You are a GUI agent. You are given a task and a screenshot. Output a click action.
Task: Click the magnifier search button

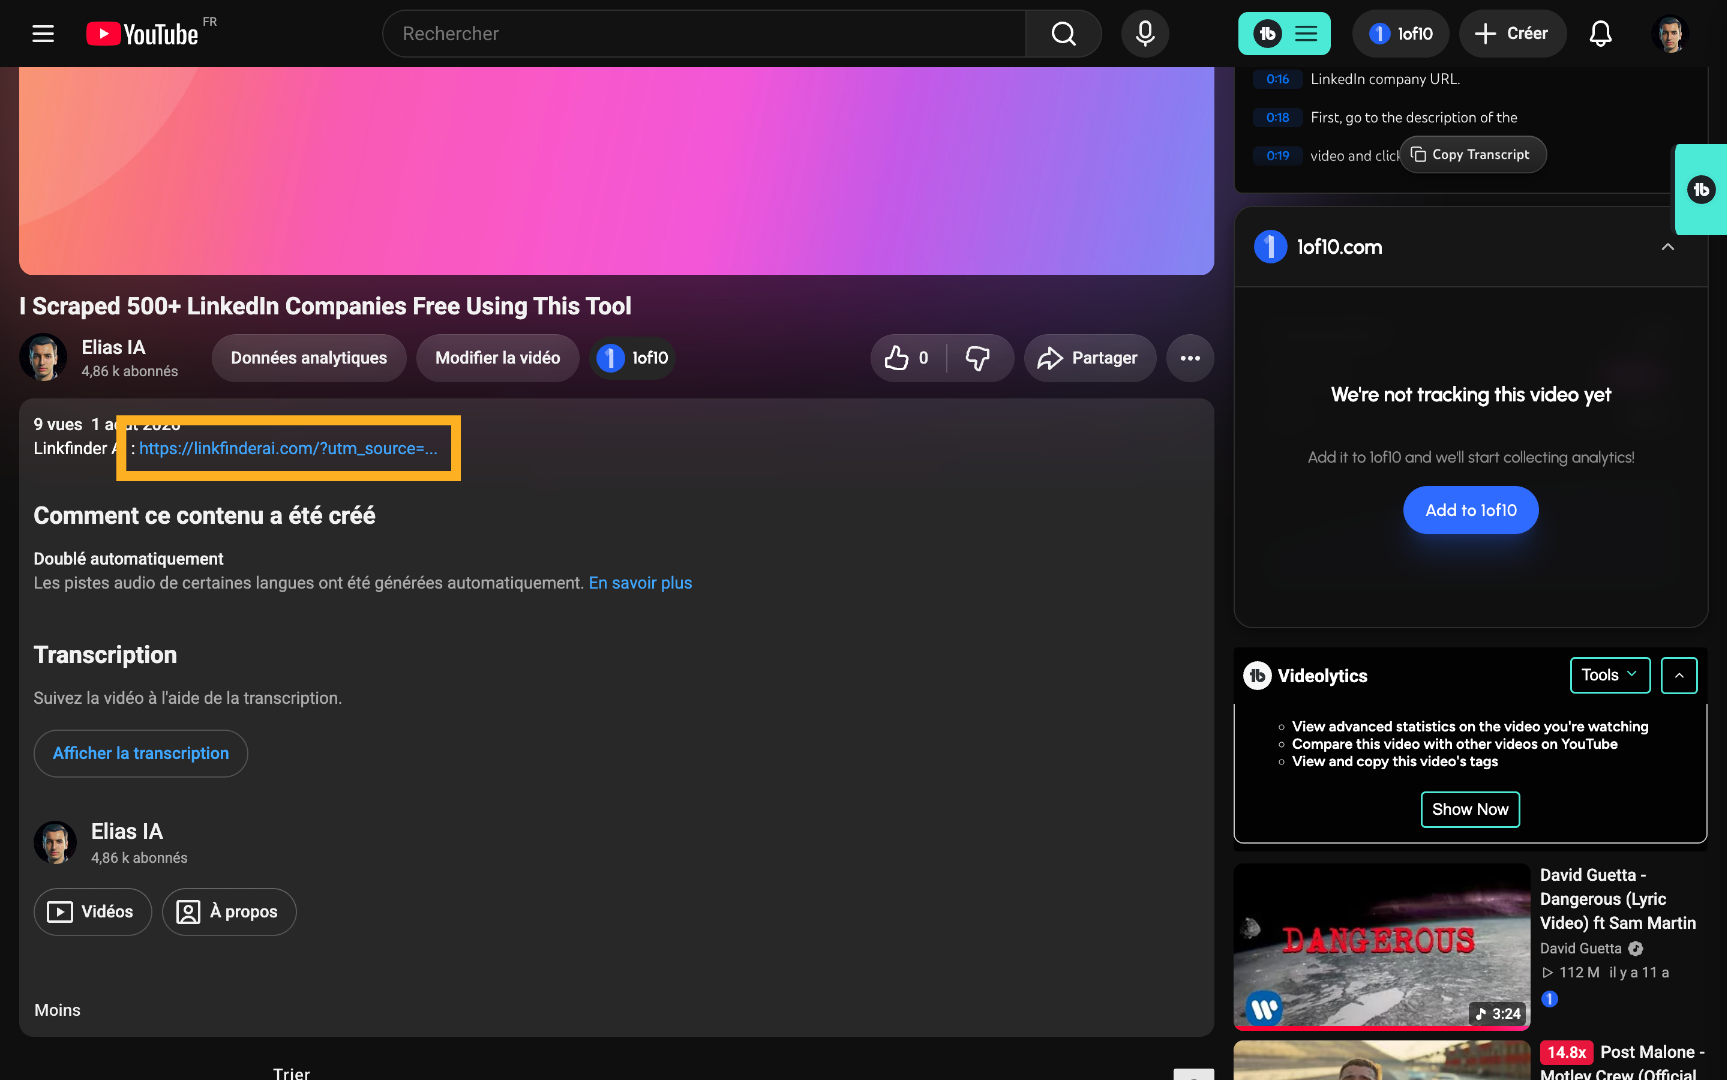(1063, 34)
